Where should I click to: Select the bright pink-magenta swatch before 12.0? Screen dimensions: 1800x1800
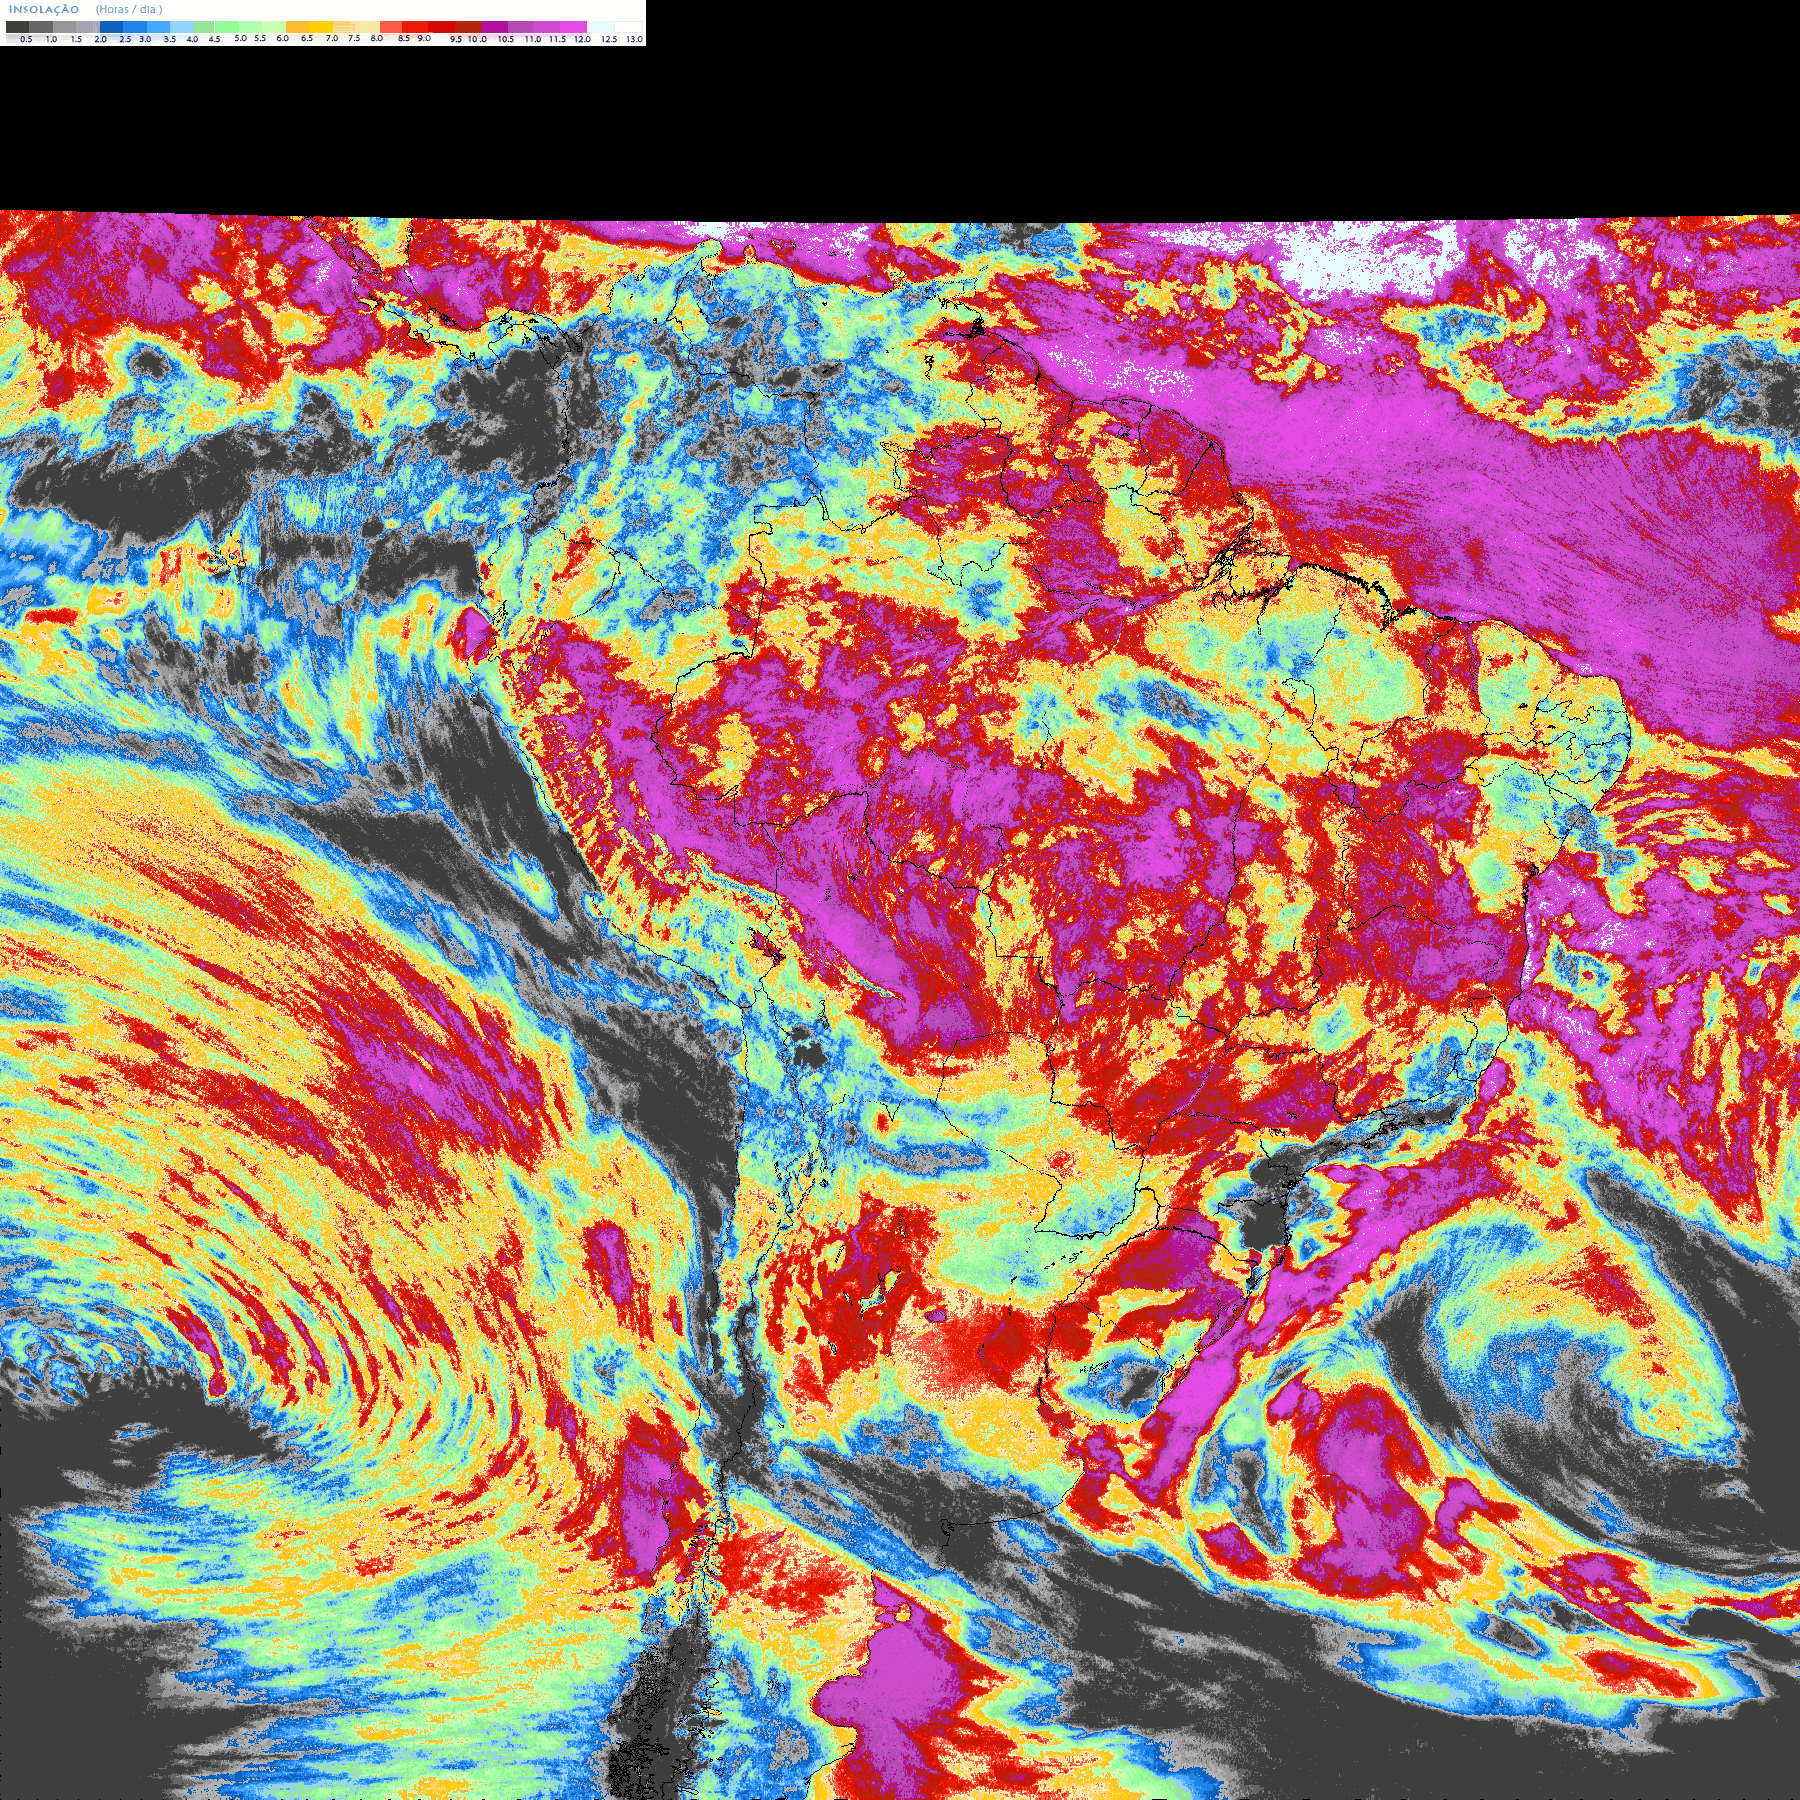click(573, 27)
